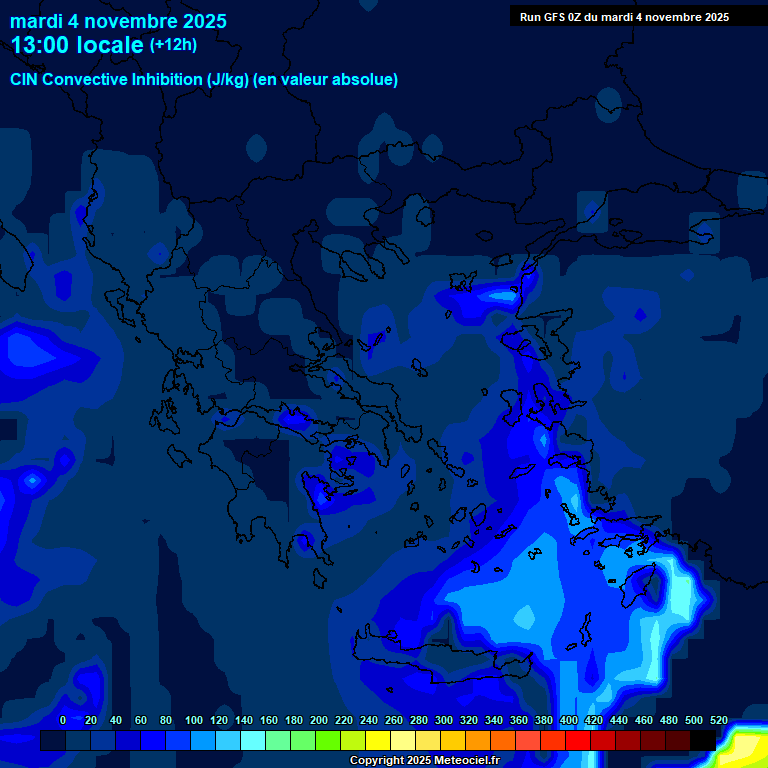
Task: Click the legend value '260'
Action: click(394, 720)
